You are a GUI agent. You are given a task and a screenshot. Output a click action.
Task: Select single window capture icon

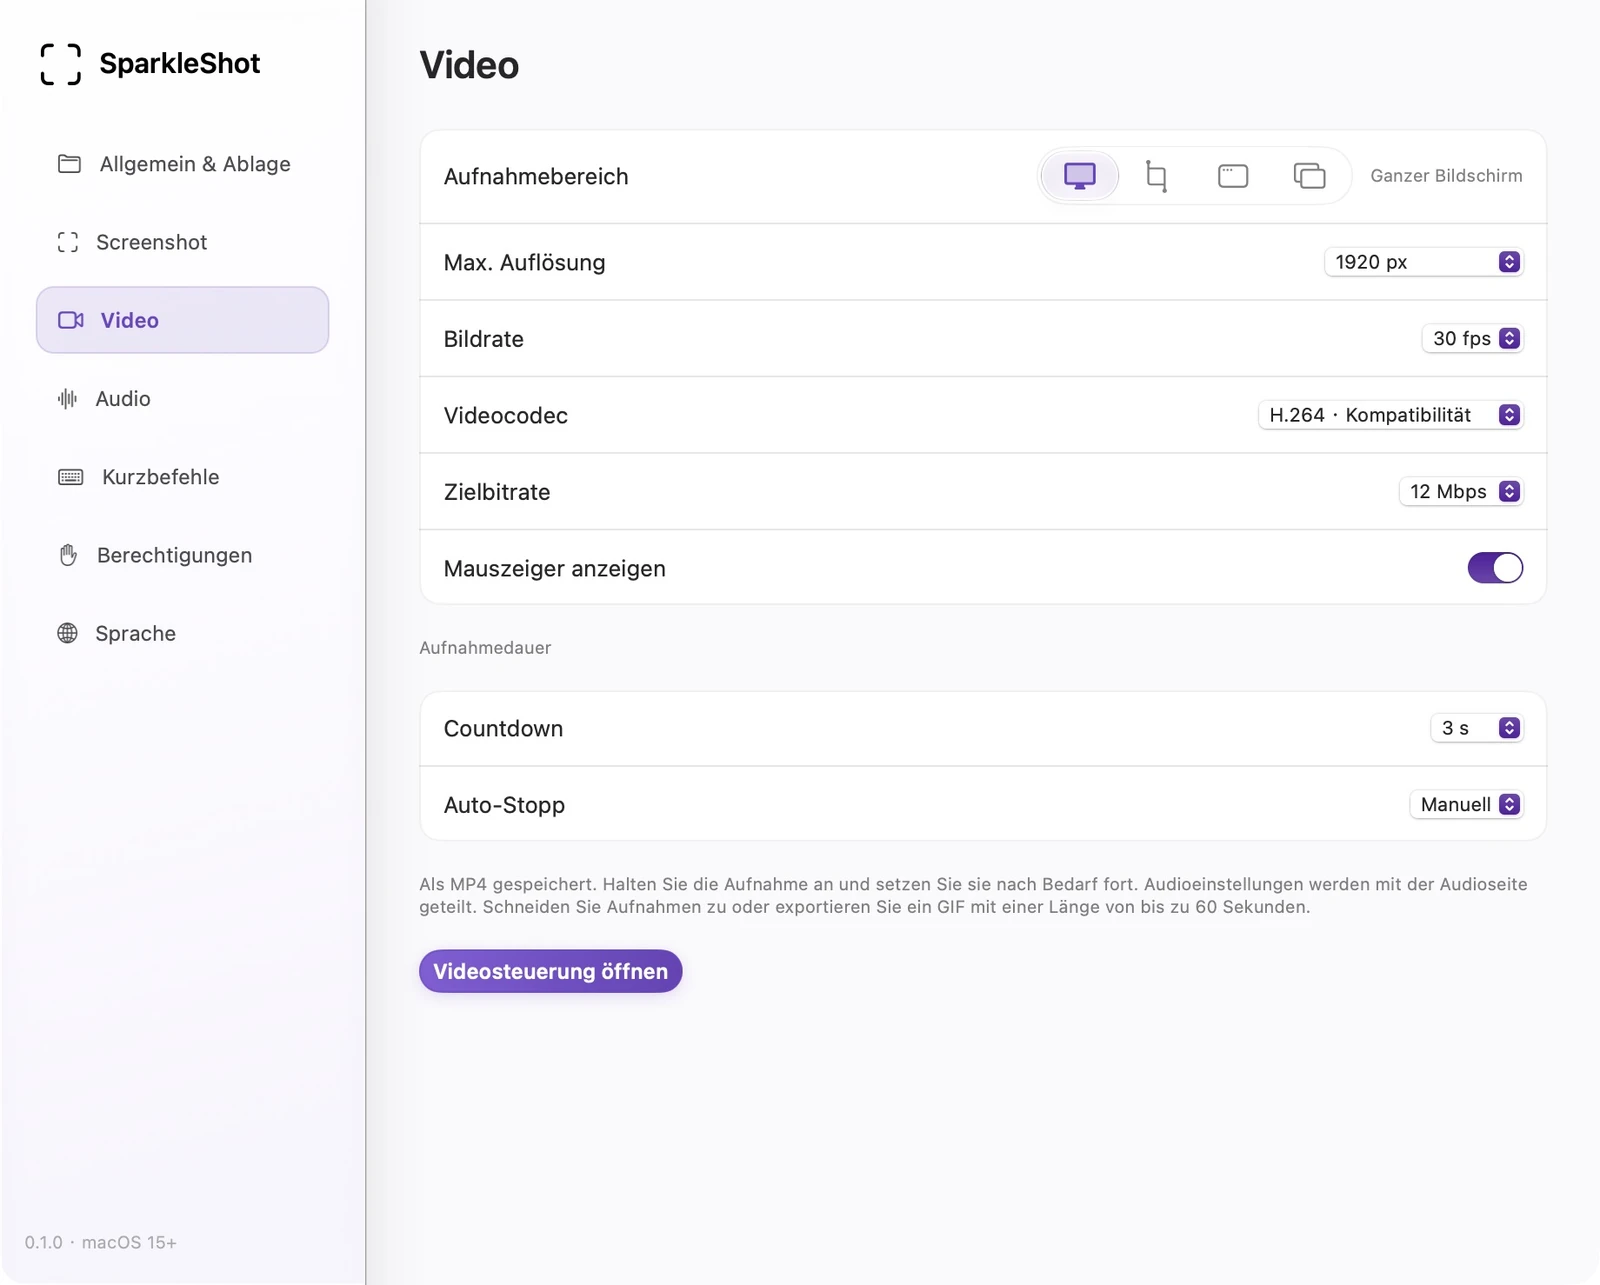pos(1233,176)
